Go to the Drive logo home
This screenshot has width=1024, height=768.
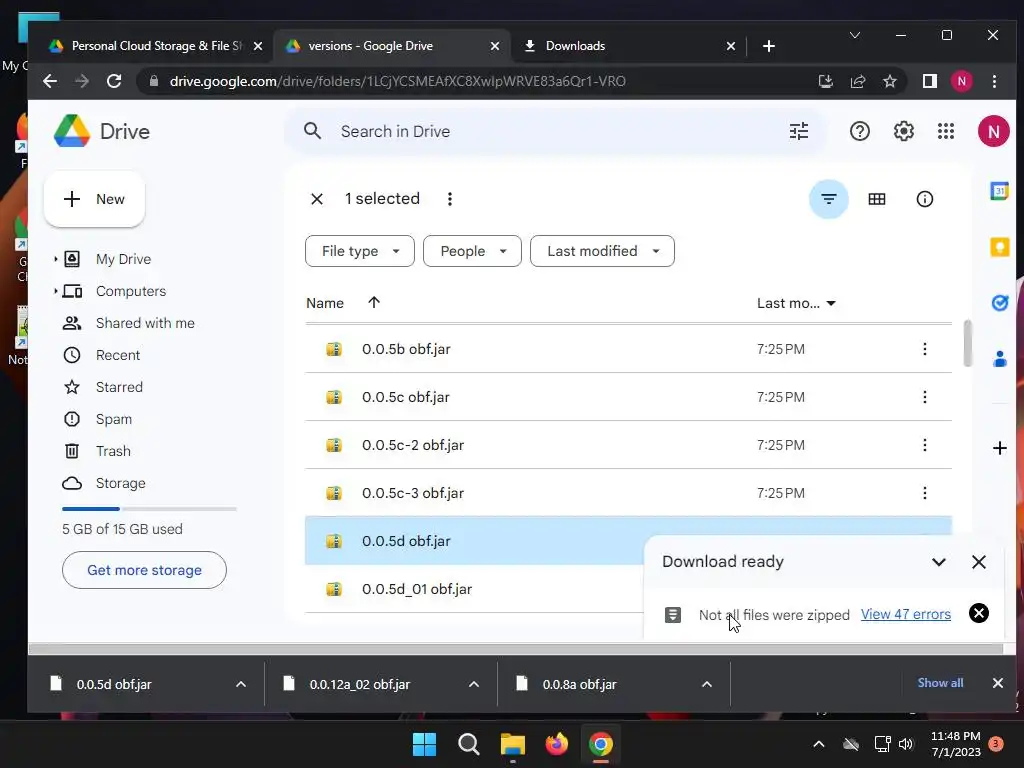click(x=102, y=131)
